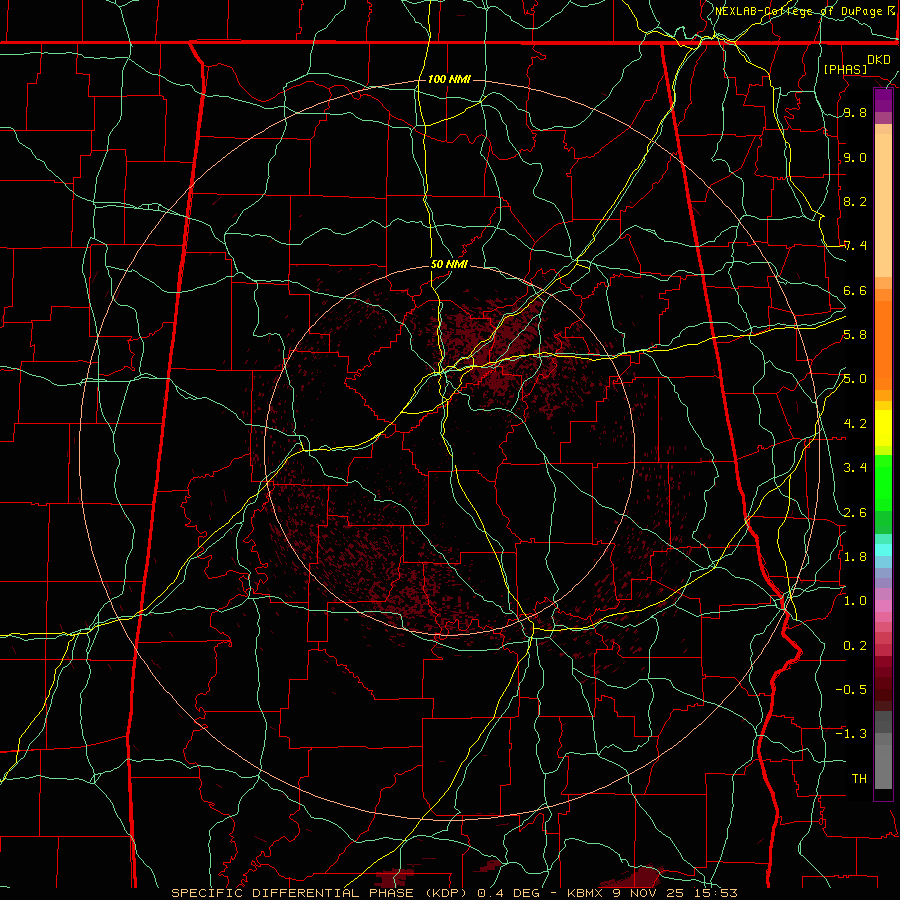This screenshot has width=900, height=900.
Task: Select the 50 NMI range ring label
Action: pyautogui.click(x=449, y=265)
